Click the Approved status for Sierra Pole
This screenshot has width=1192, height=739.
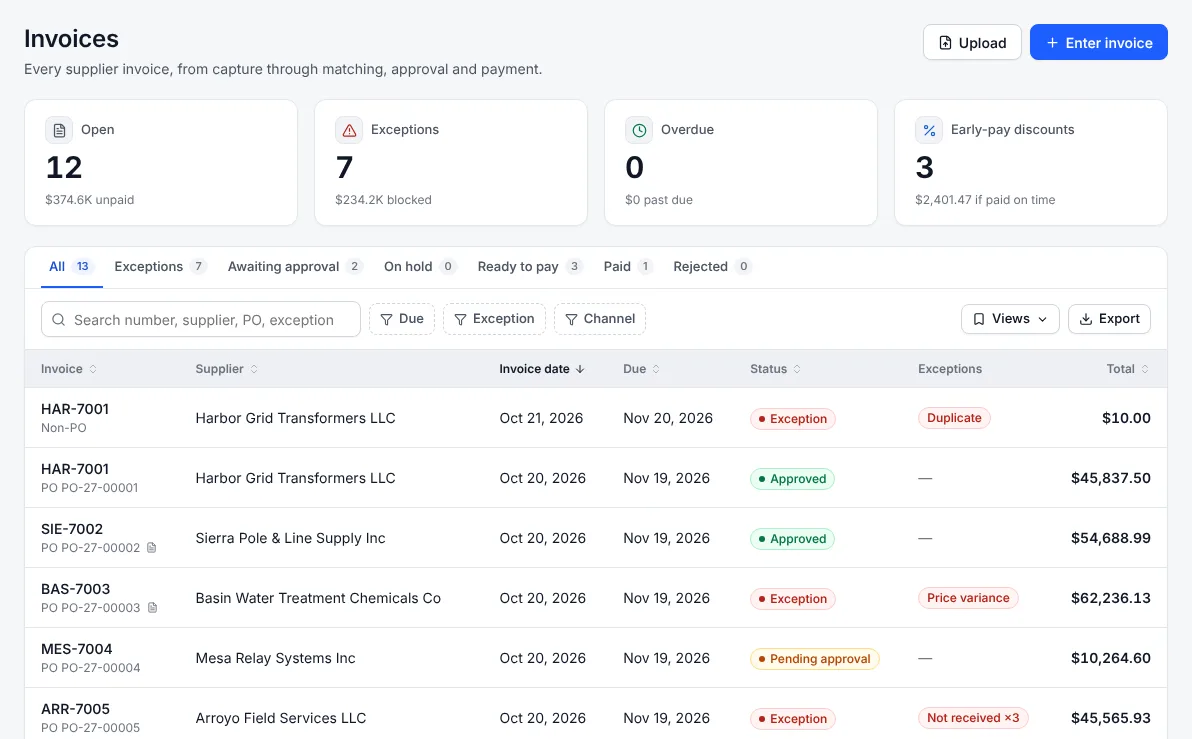[x=792, y=538]
